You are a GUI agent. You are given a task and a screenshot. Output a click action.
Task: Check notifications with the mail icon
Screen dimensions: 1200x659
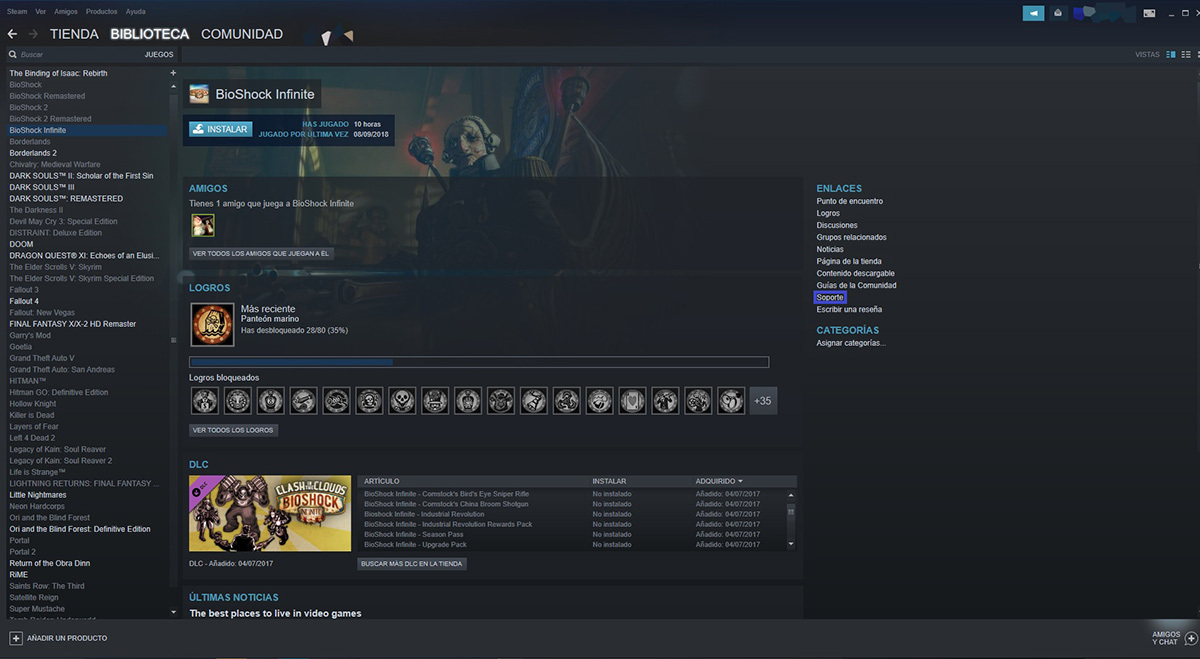click(1058, 12)
